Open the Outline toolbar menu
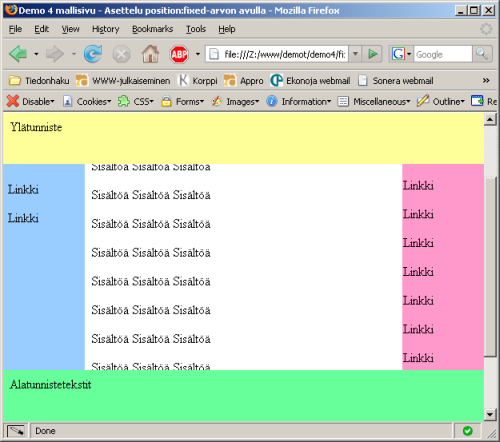The height and width of the screenshot is (442, 500). (441, 101)
